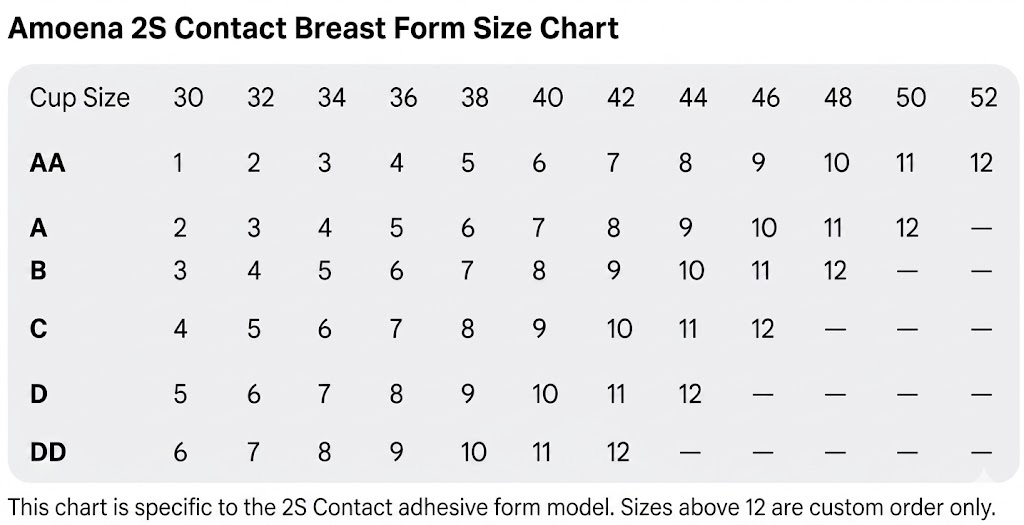The height and width of the screenshot is (525, 1024).
Task: Select the B cup row label
Action: (x=39, y=271)
